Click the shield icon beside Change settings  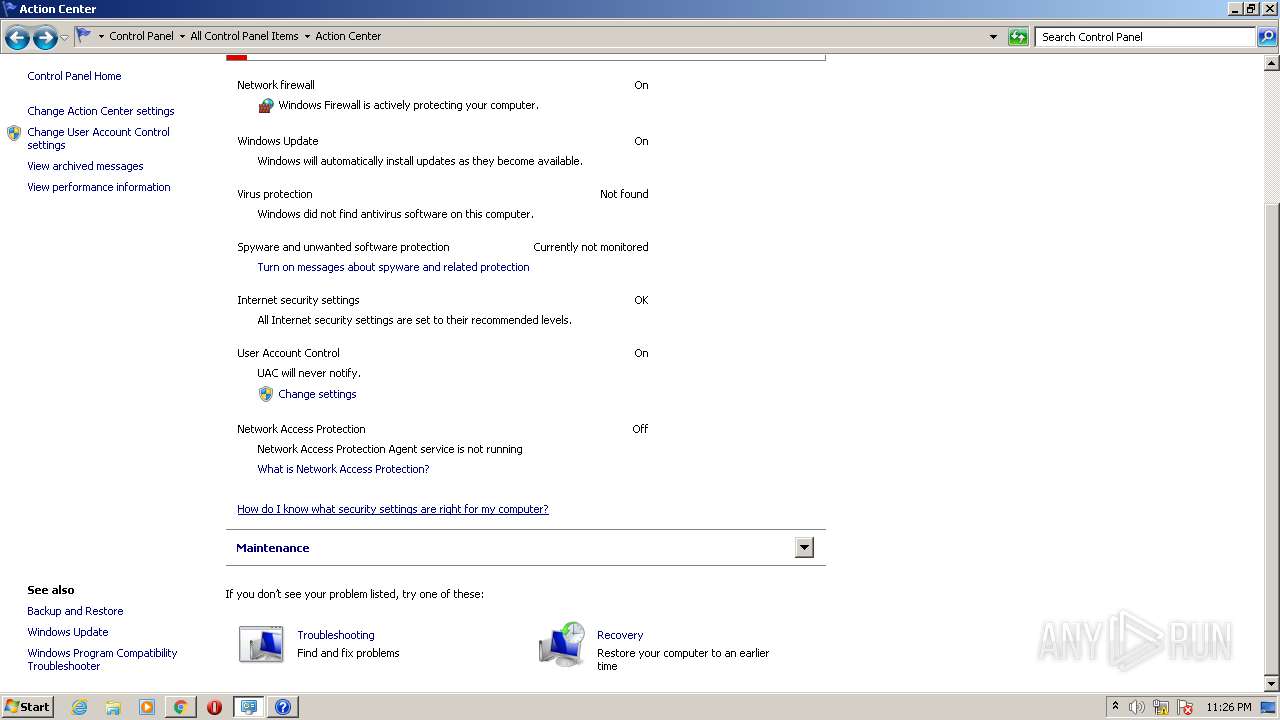266,394
